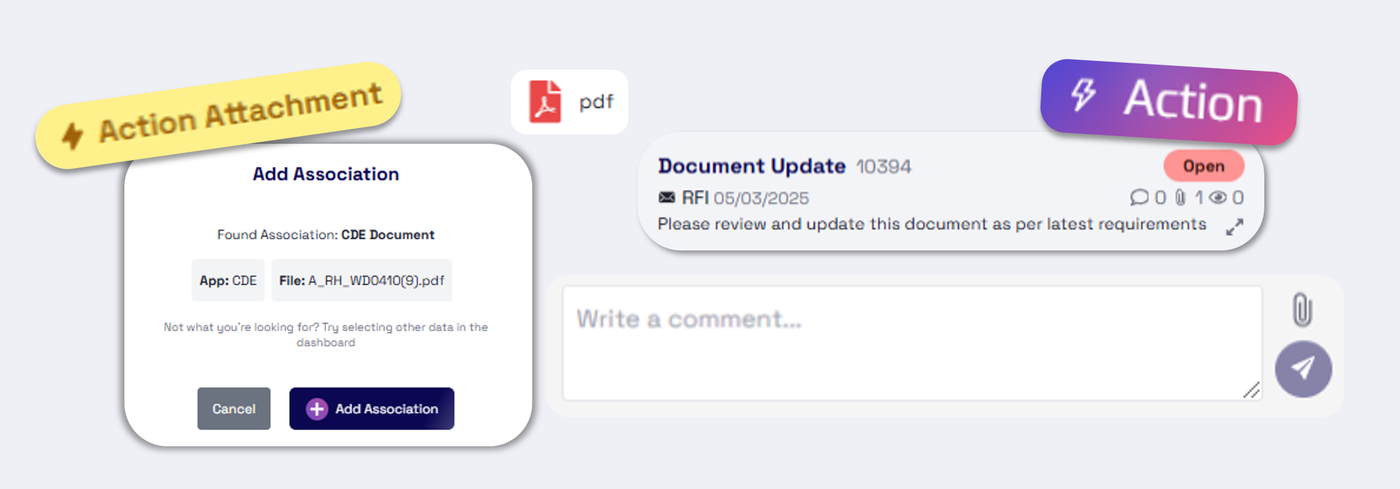Viewport: 1400px width, 489px height.
Task: Click the comment box resize handle
Action: coord(1251,390)
